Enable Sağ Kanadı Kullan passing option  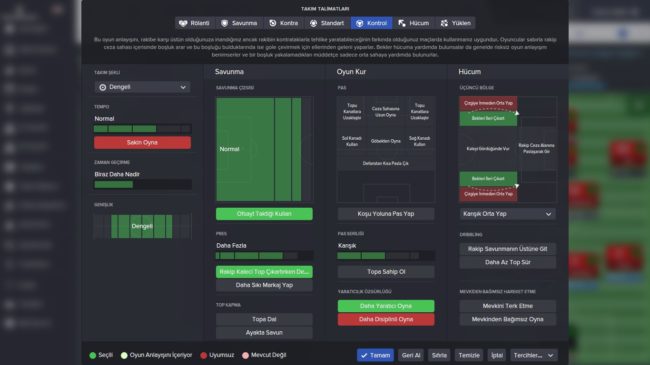(x=420, y=141)
